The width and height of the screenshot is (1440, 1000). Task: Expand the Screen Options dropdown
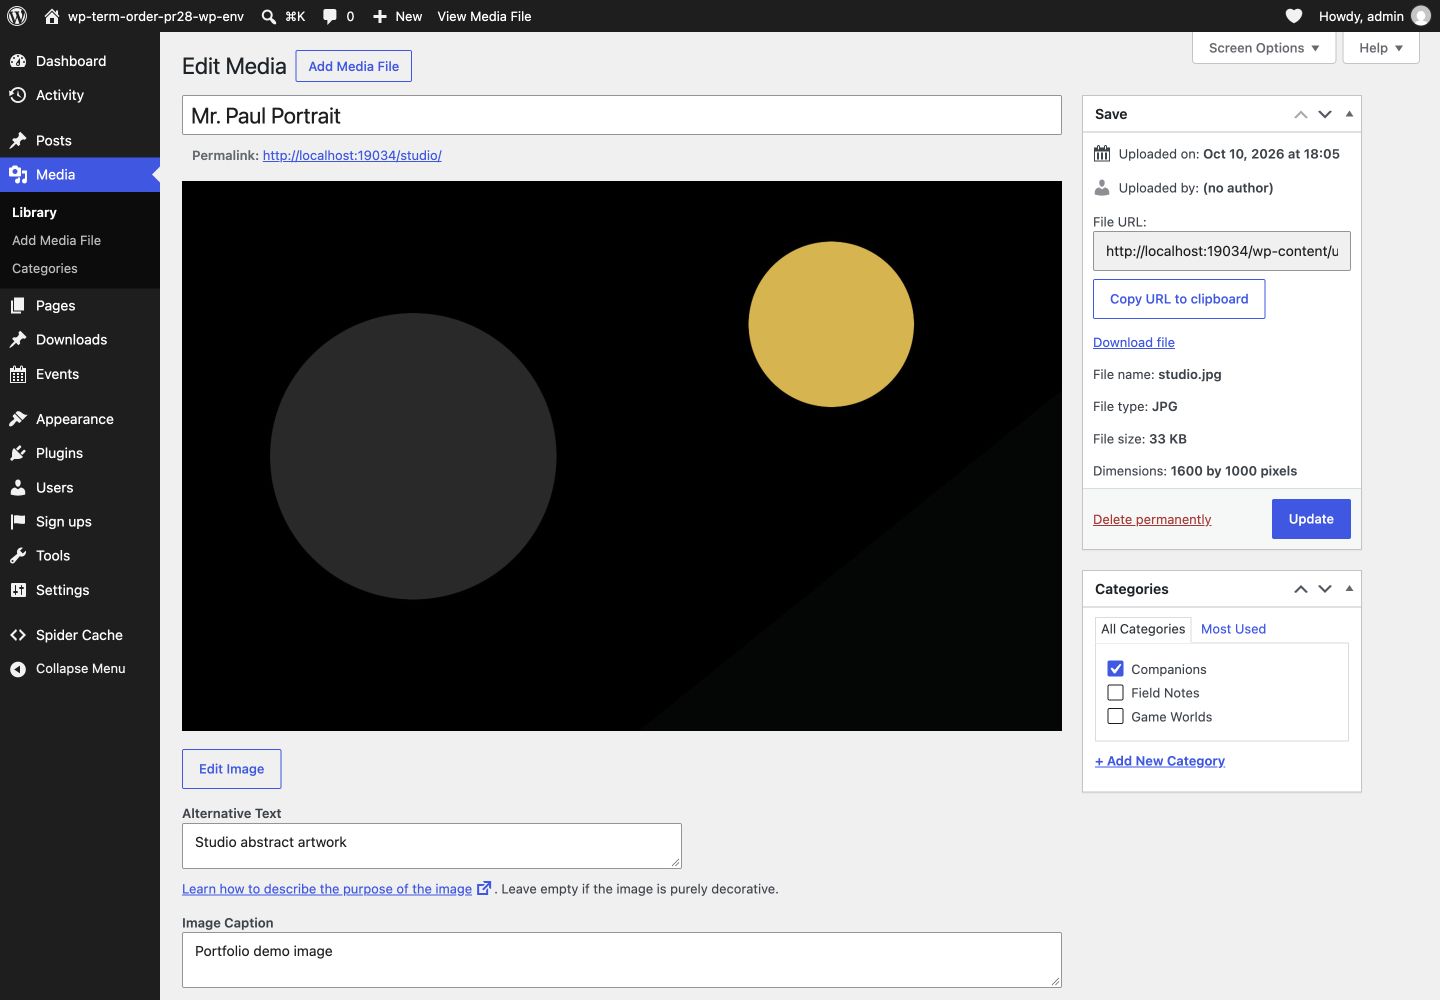(x=1264, y=48)
